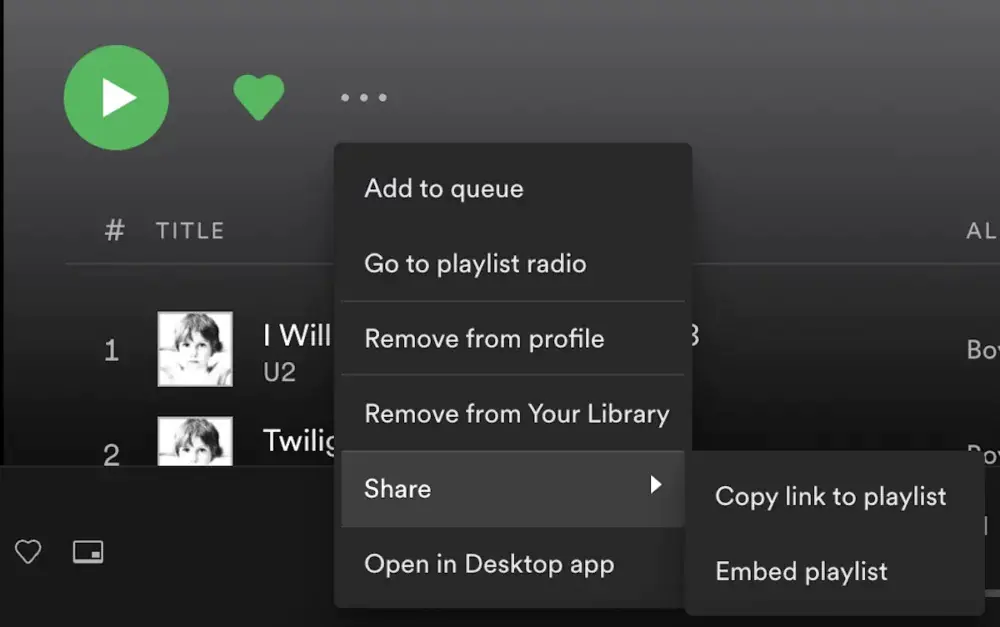Unlike playlist via the green heart icon

click(x=258, y=96)
